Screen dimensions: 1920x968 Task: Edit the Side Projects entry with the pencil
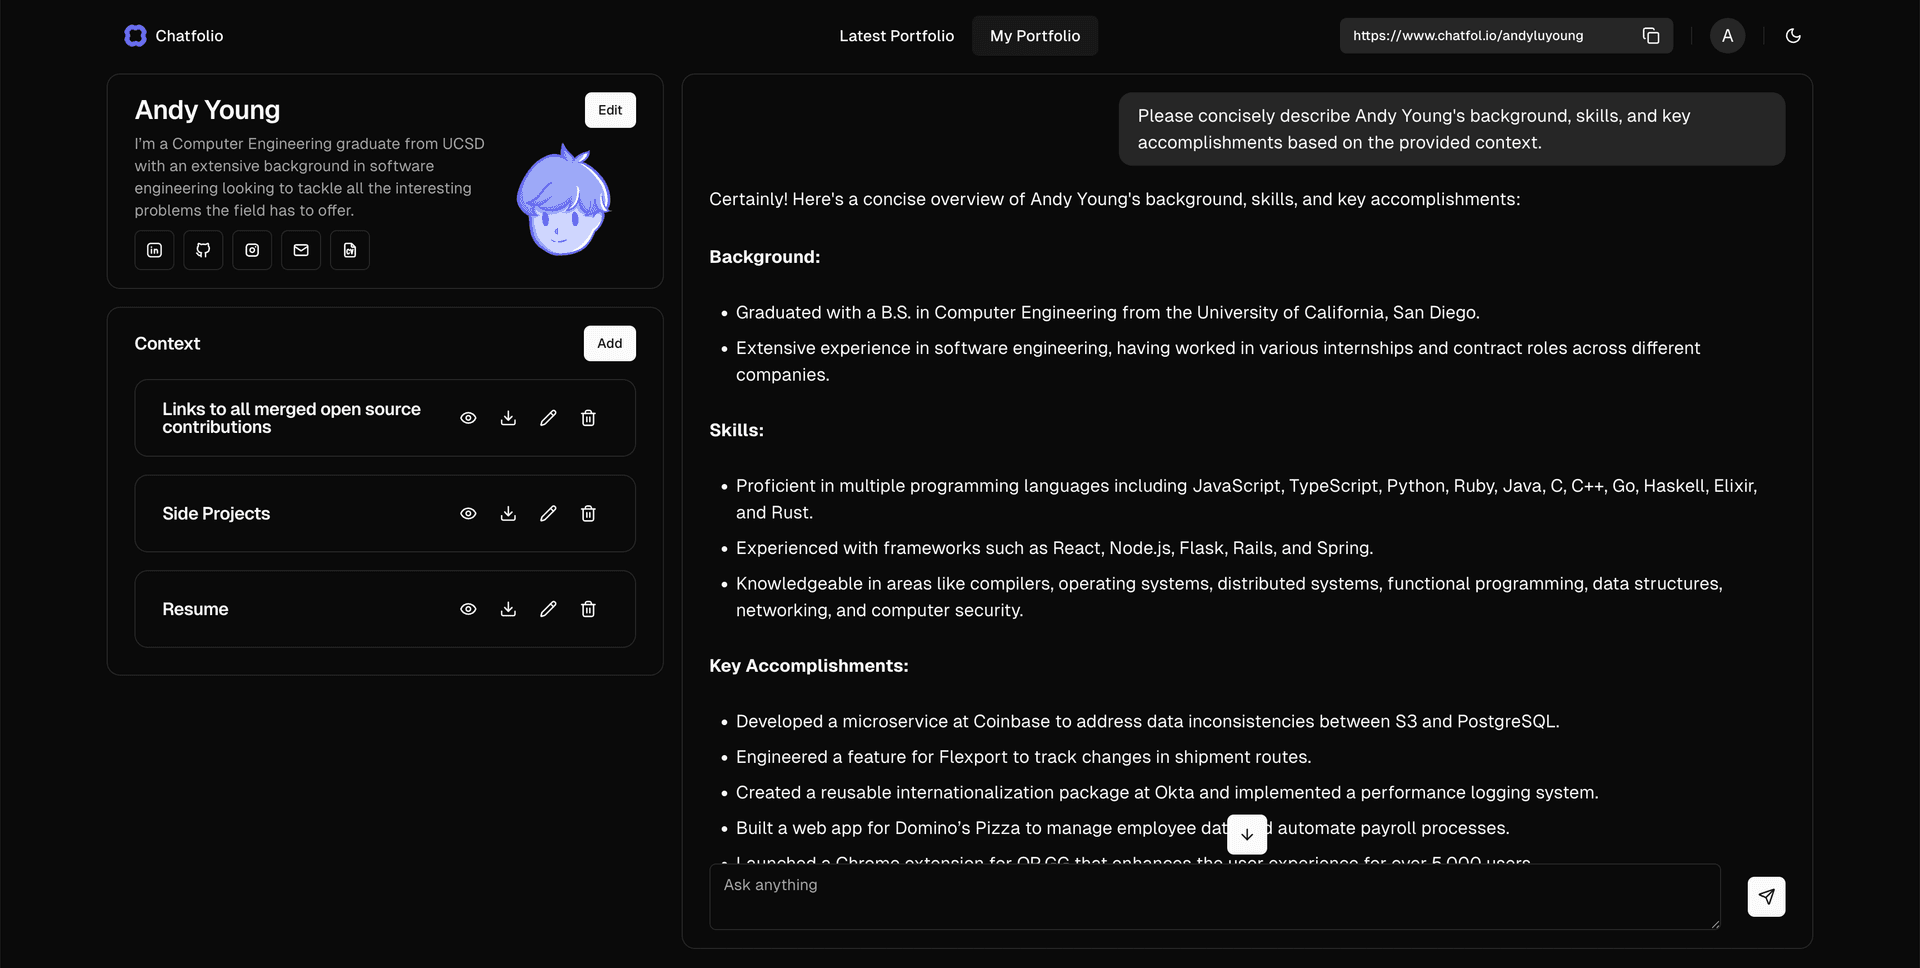tap(548, 513)
